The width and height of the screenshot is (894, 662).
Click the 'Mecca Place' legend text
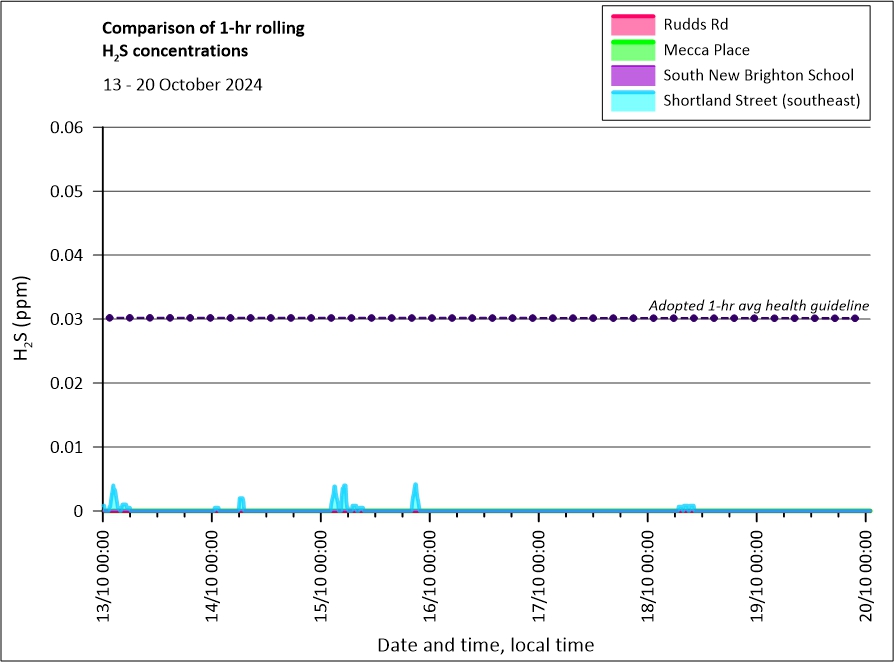tap(706, 50)
